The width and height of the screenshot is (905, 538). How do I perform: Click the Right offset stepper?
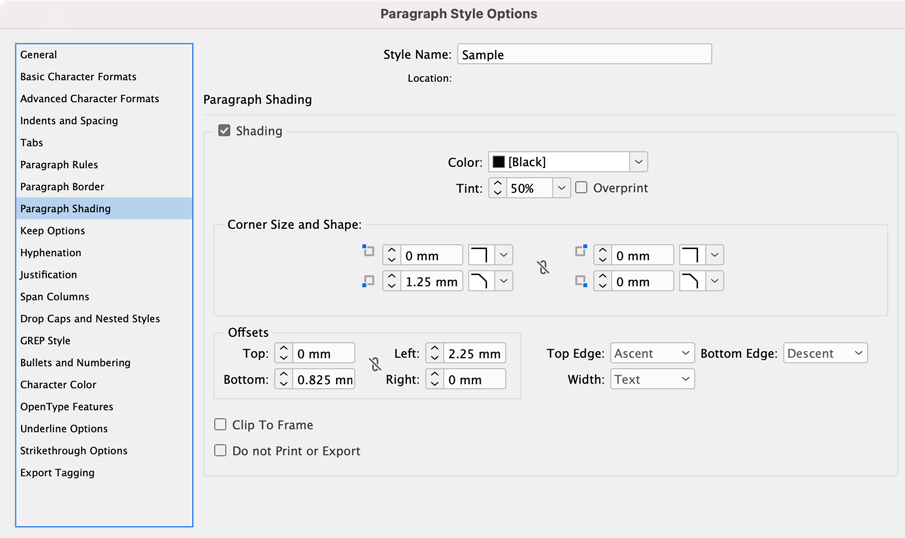(435, 379)
